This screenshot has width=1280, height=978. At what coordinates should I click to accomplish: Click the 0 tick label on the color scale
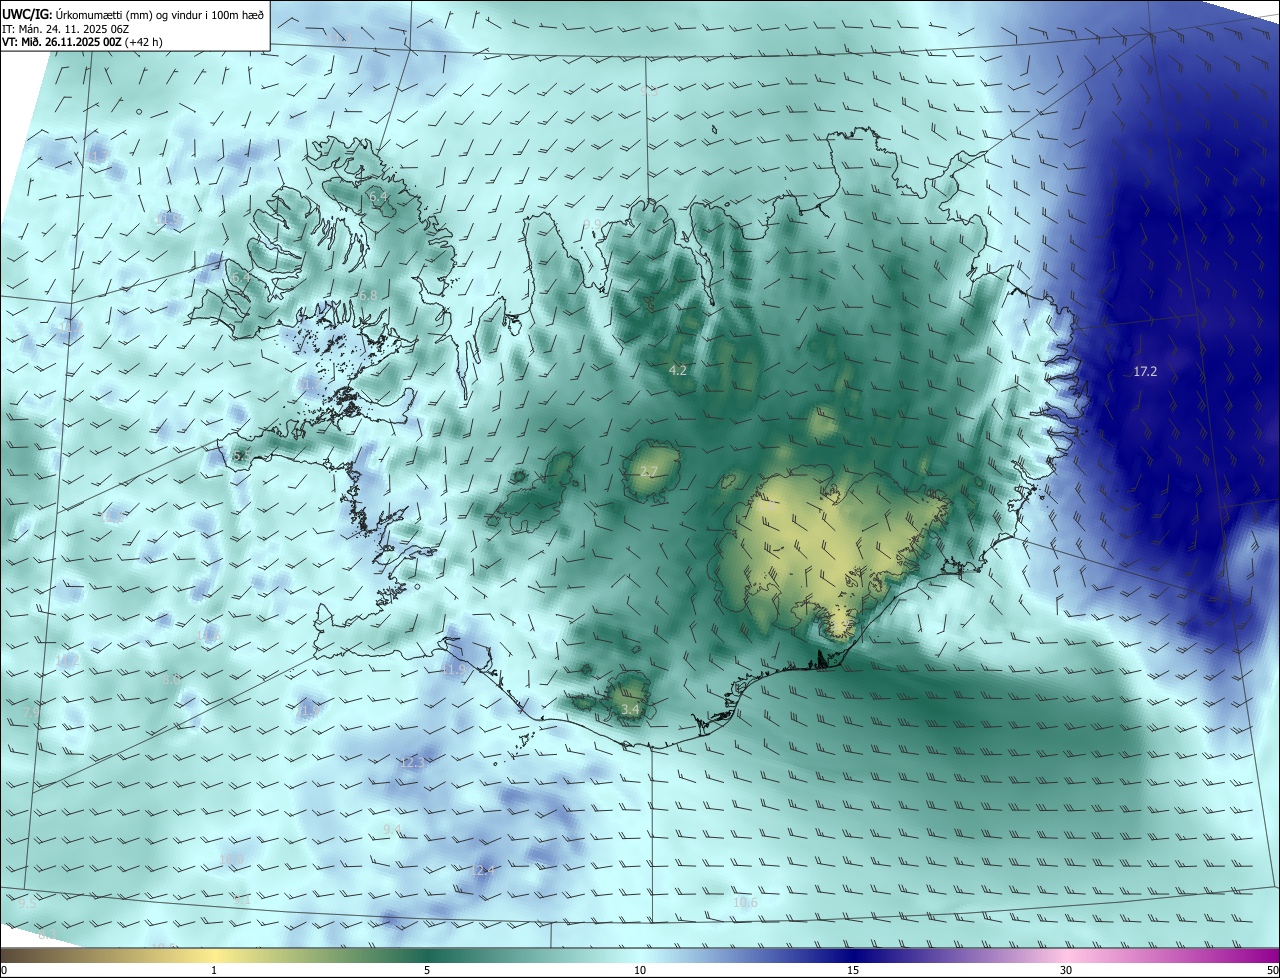4,970
